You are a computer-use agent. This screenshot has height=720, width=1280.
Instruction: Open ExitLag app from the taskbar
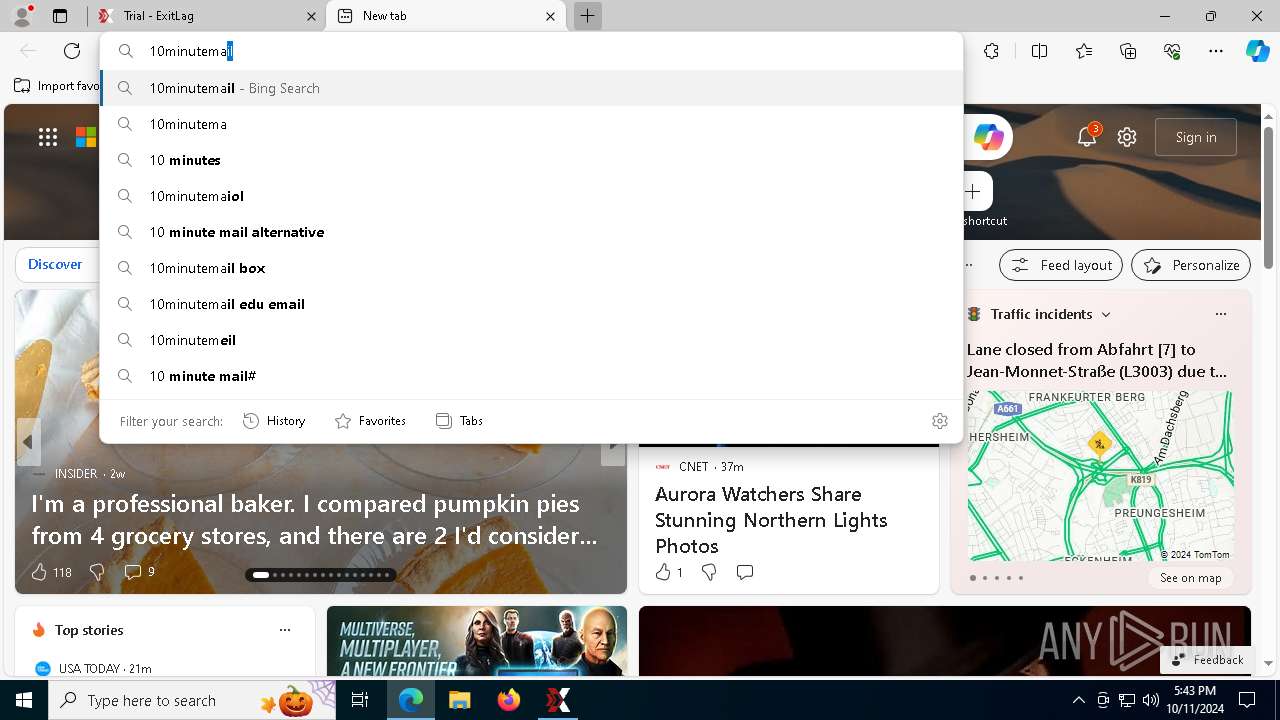click(558, 700)
